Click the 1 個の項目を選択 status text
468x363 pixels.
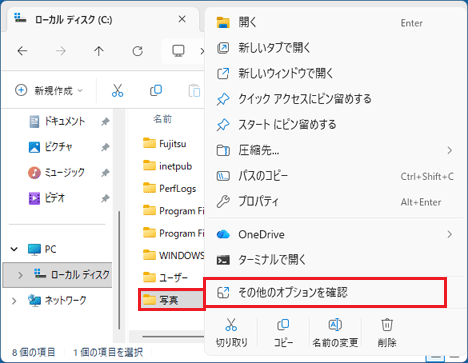coord(108,352)
